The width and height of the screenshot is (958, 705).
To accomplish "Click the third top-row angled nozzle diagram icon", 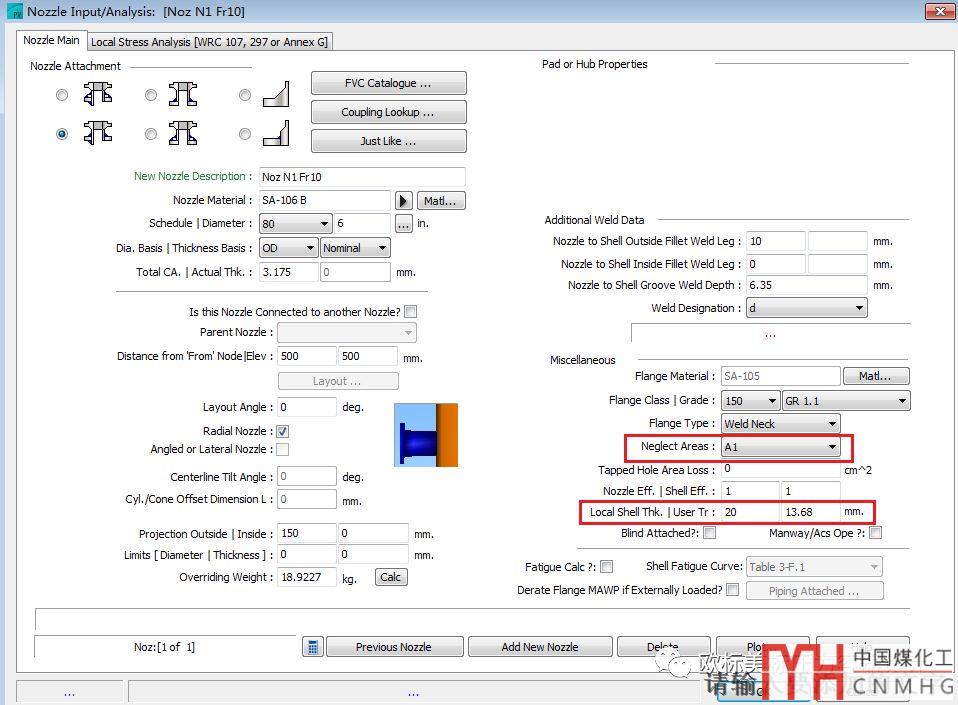I will 276,94.
